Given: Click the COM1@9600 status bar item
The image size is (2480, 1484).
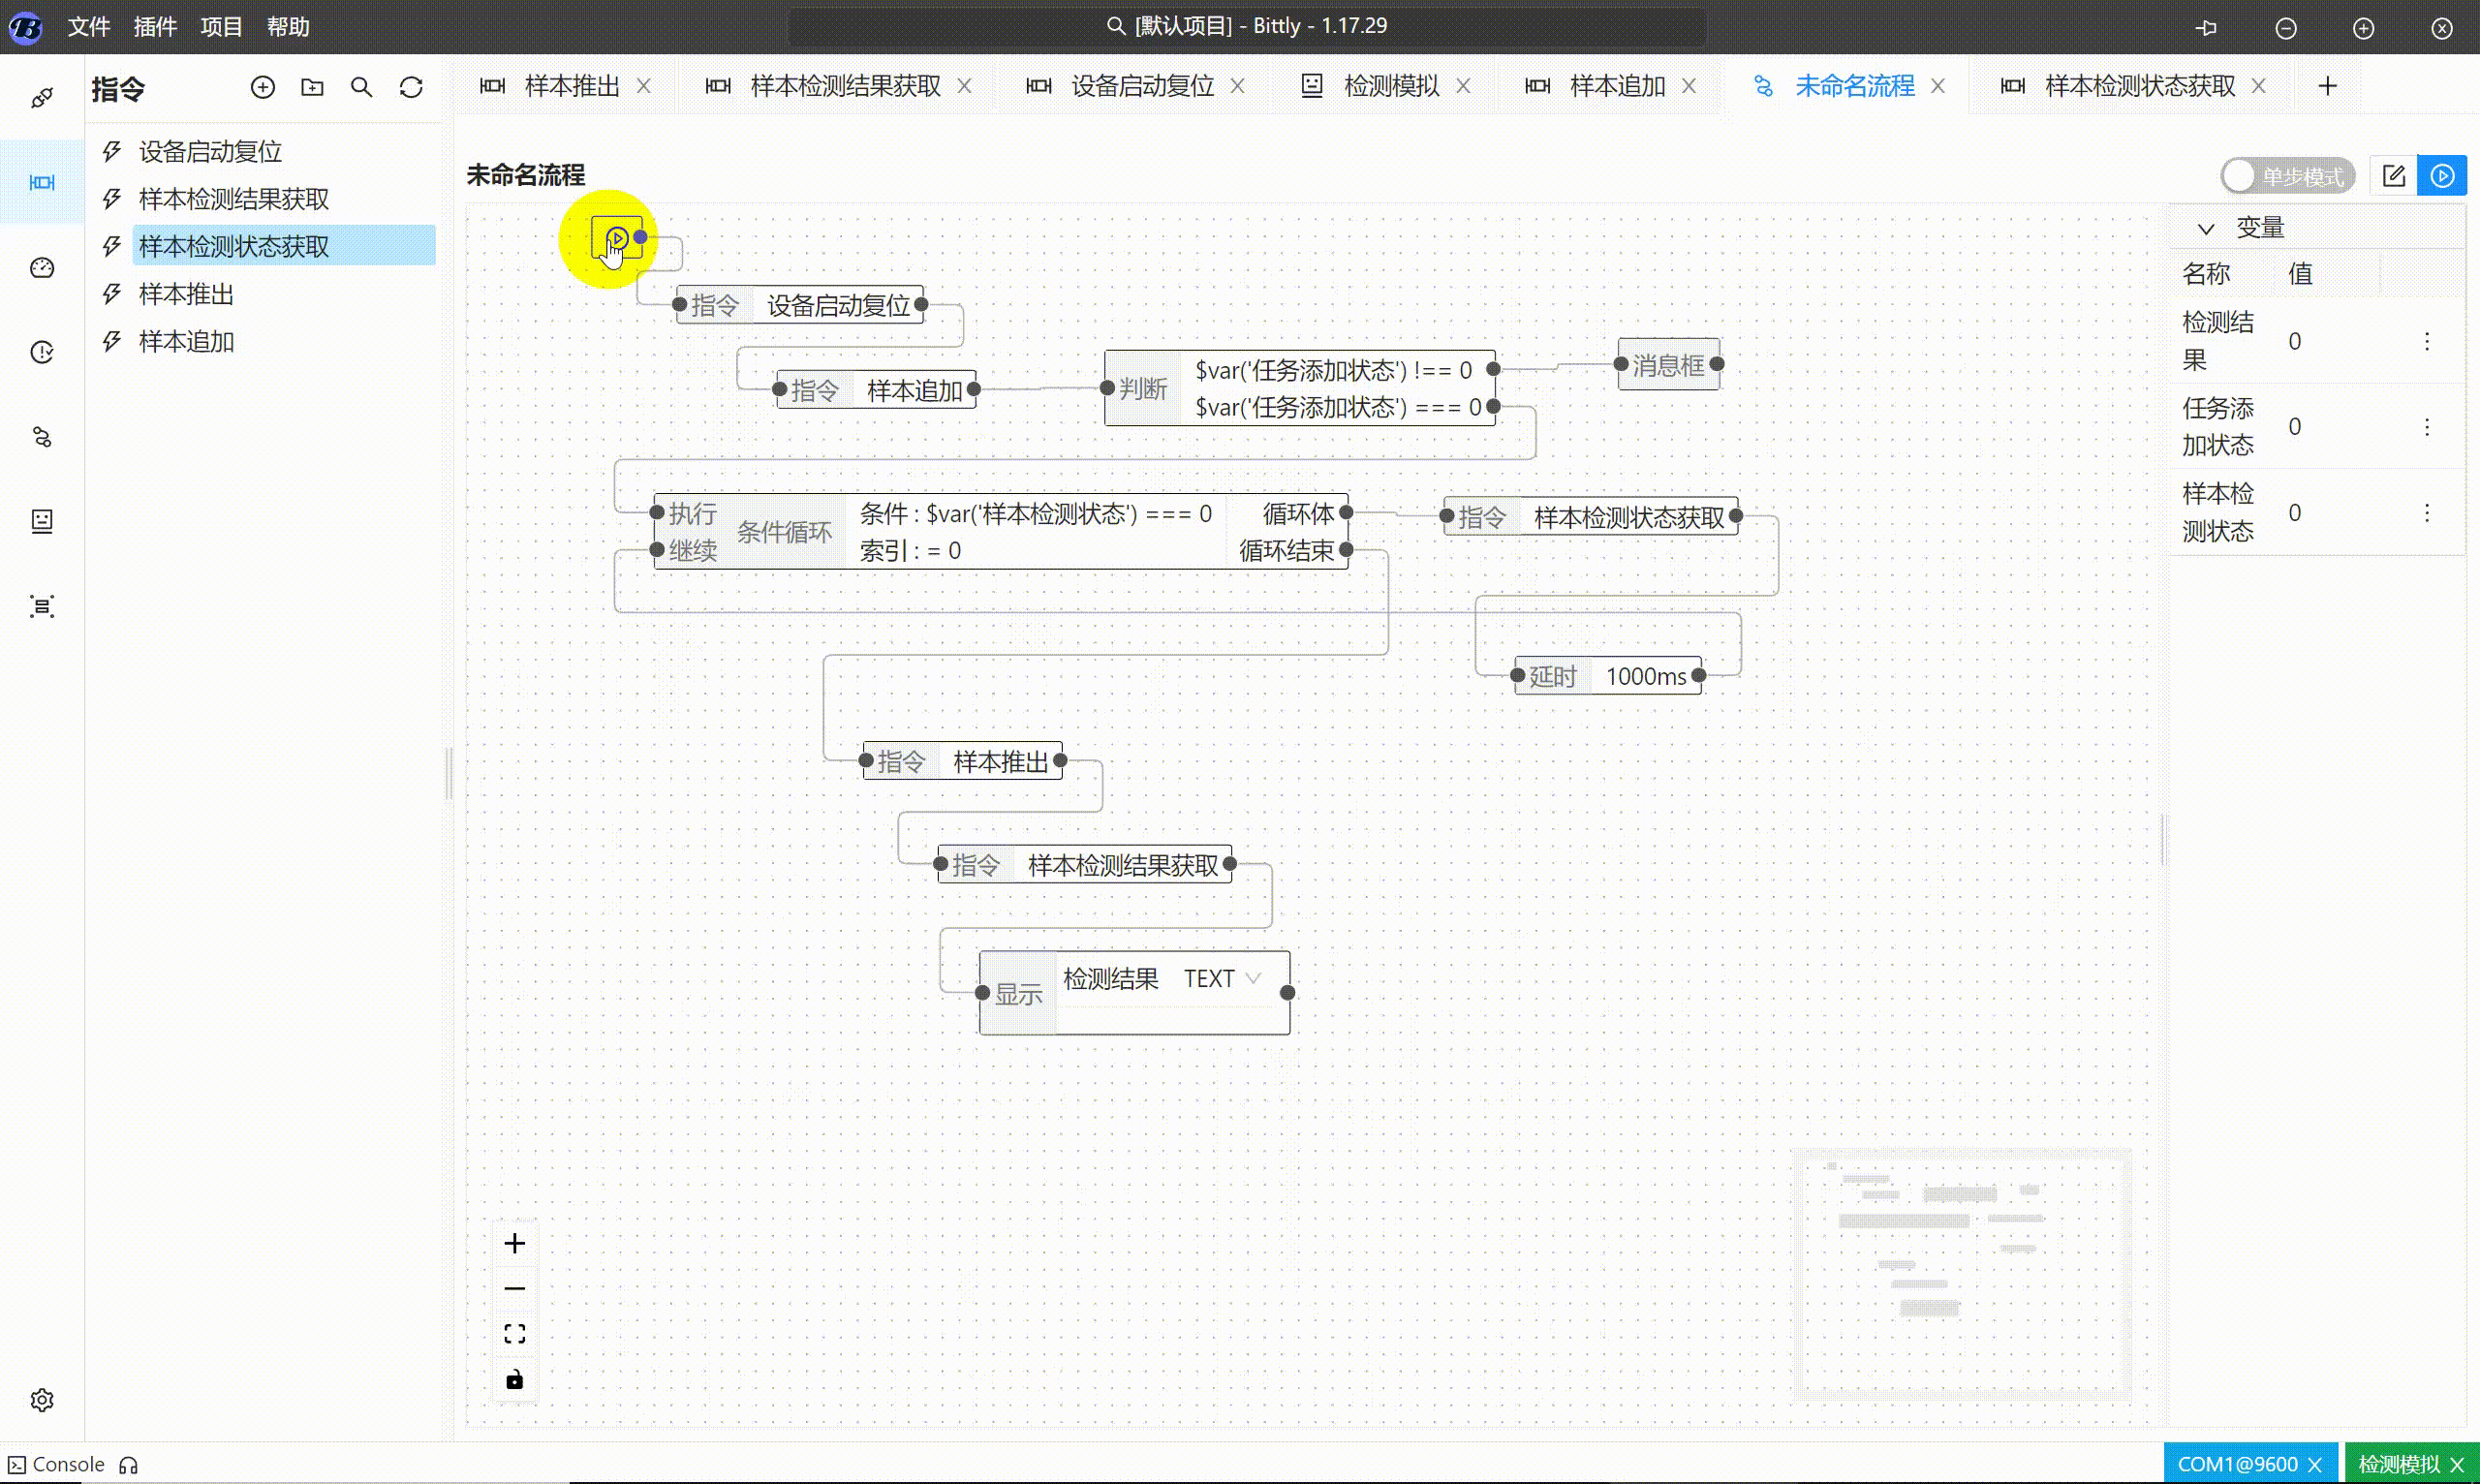Looking at the screenshot, I should [x=2237, y=1462].
